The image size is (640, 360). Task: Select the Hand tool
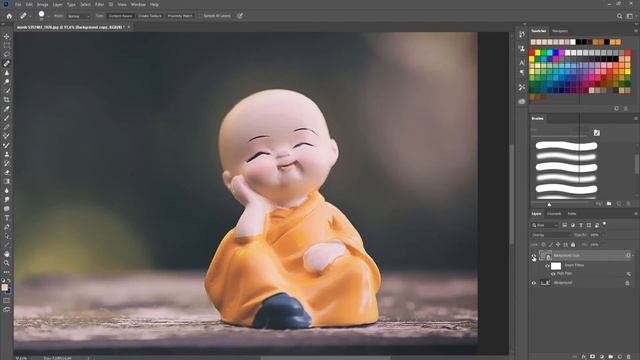click(7, 254)
